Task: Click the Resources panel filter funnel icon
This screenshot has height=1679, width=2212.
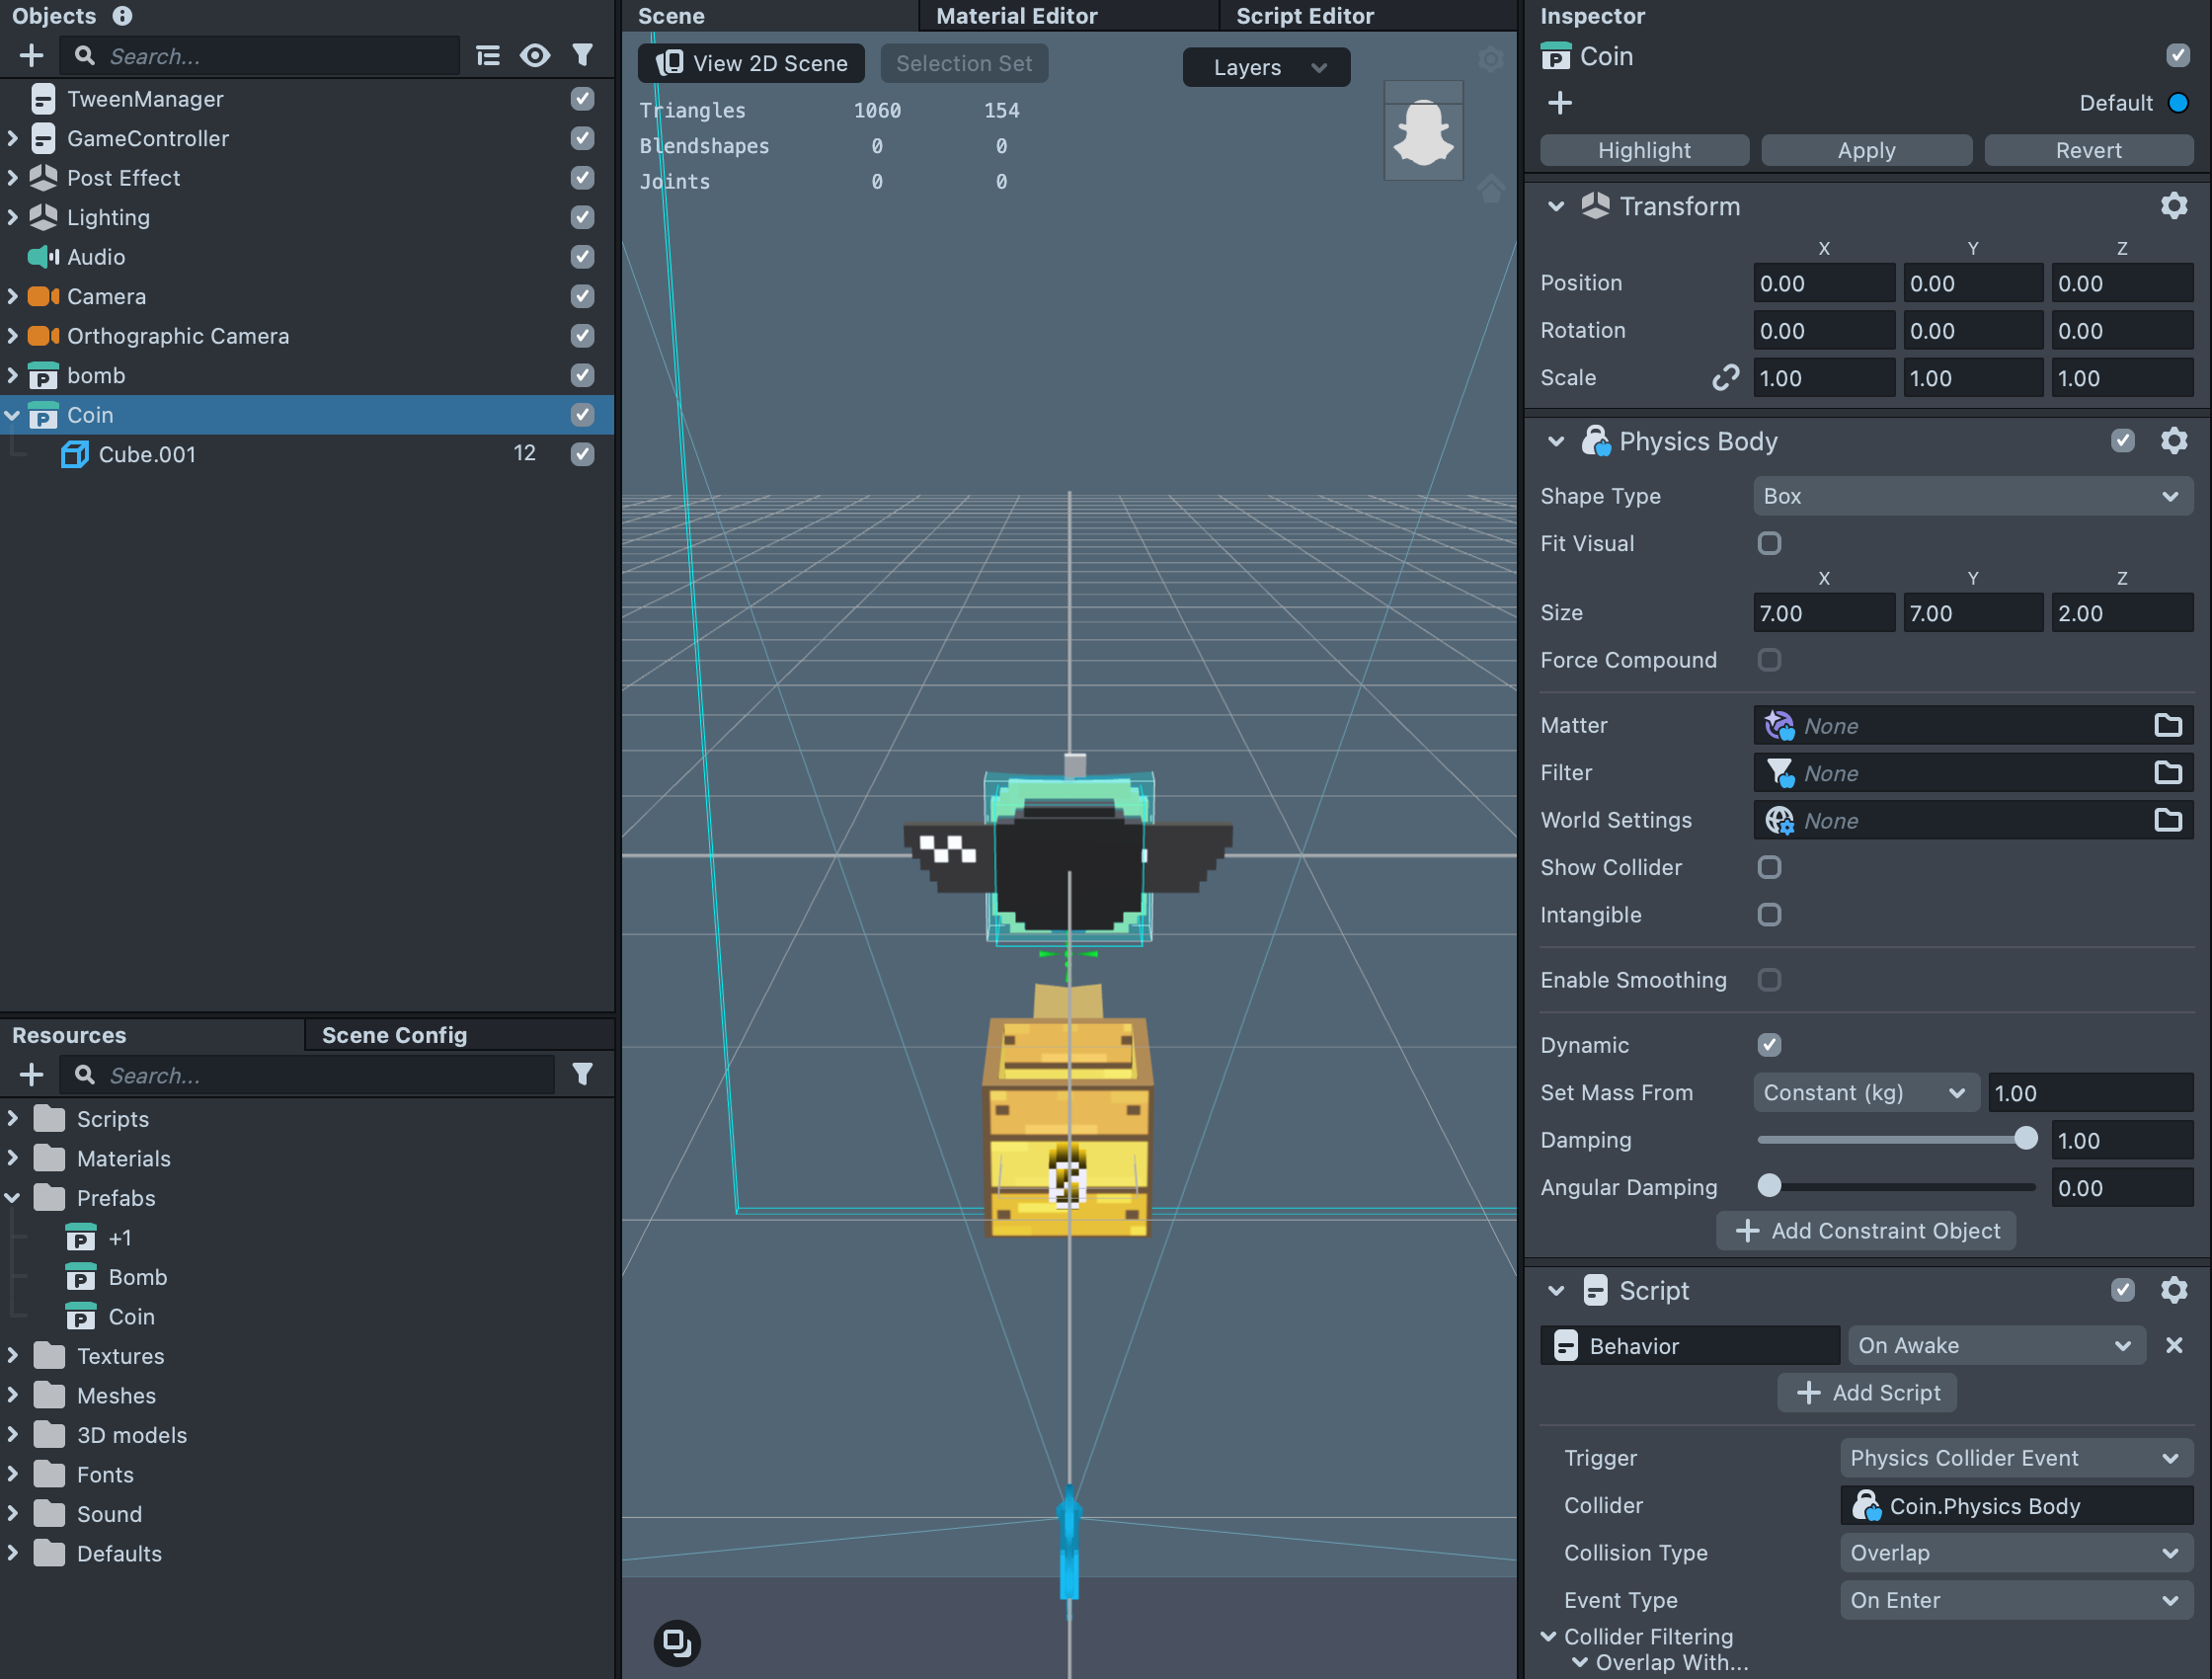Action: click(x=582, y=1074)
